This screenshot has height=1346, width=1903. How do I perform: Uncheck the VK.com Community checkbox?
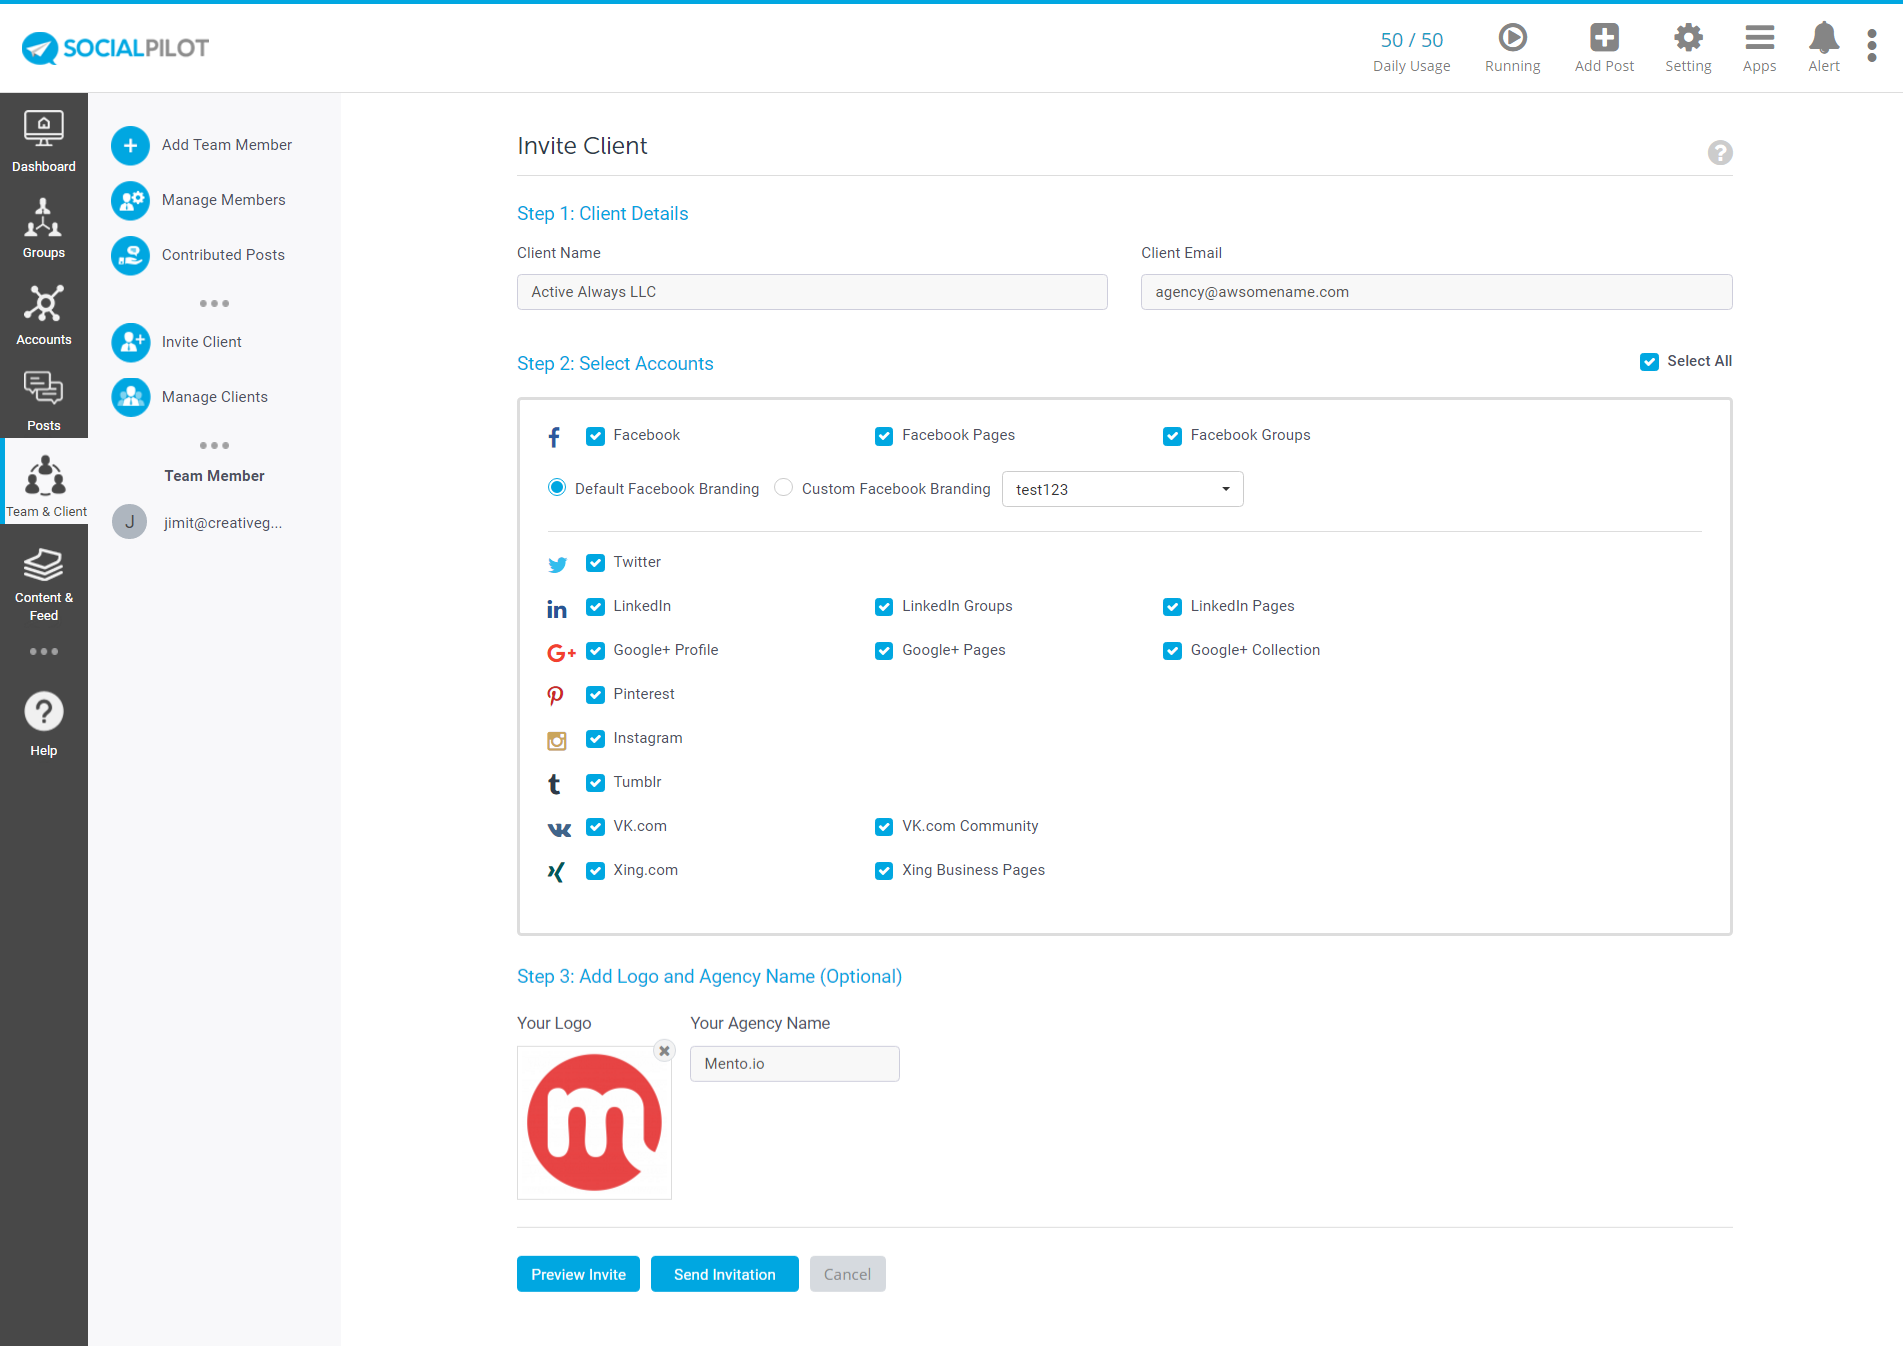(x=884, y=827)
